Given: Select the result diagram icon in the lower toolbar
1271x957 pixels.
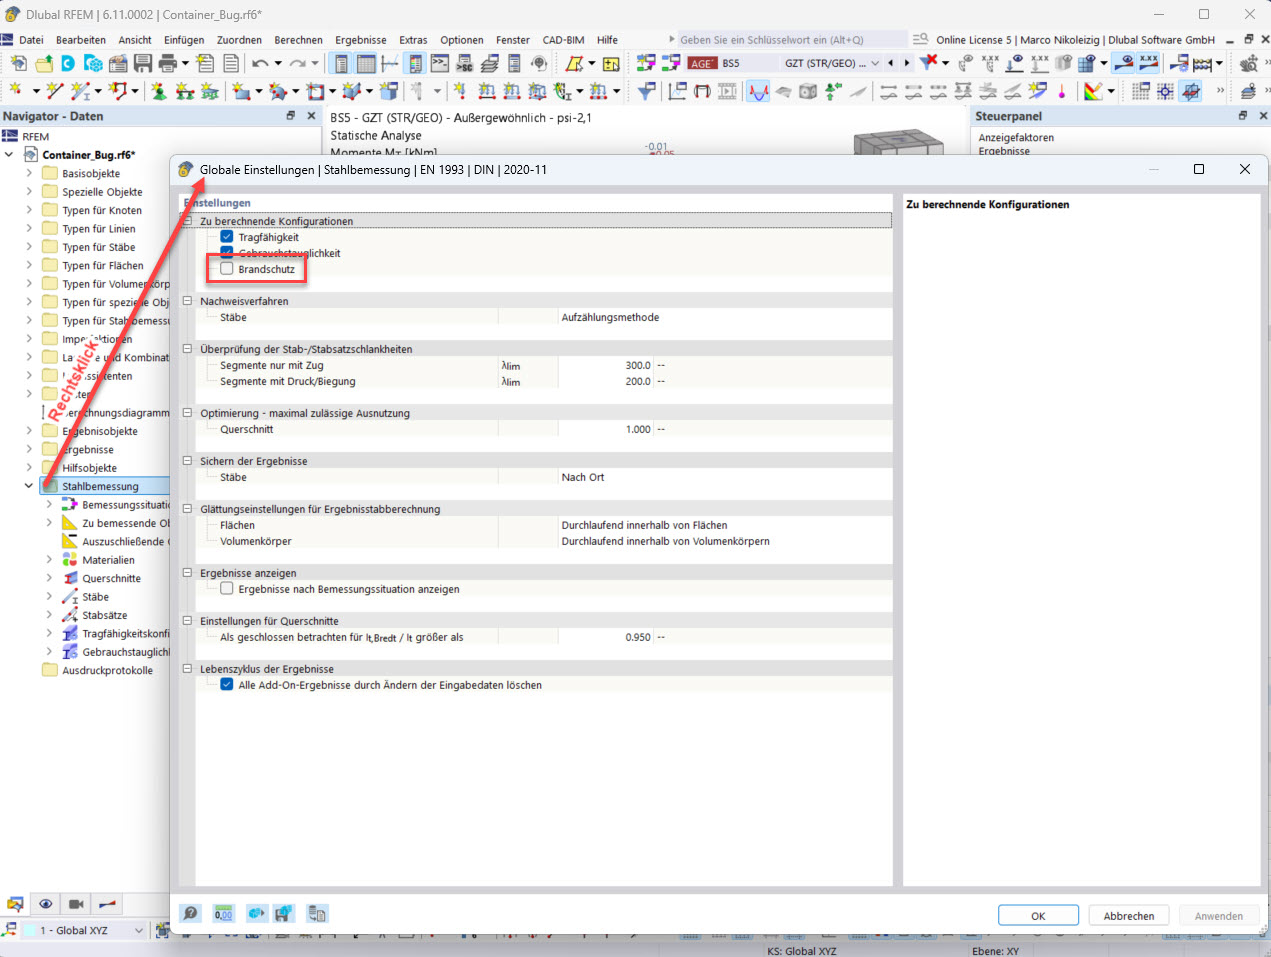Looking at the screenshot, I should (106, 904).
